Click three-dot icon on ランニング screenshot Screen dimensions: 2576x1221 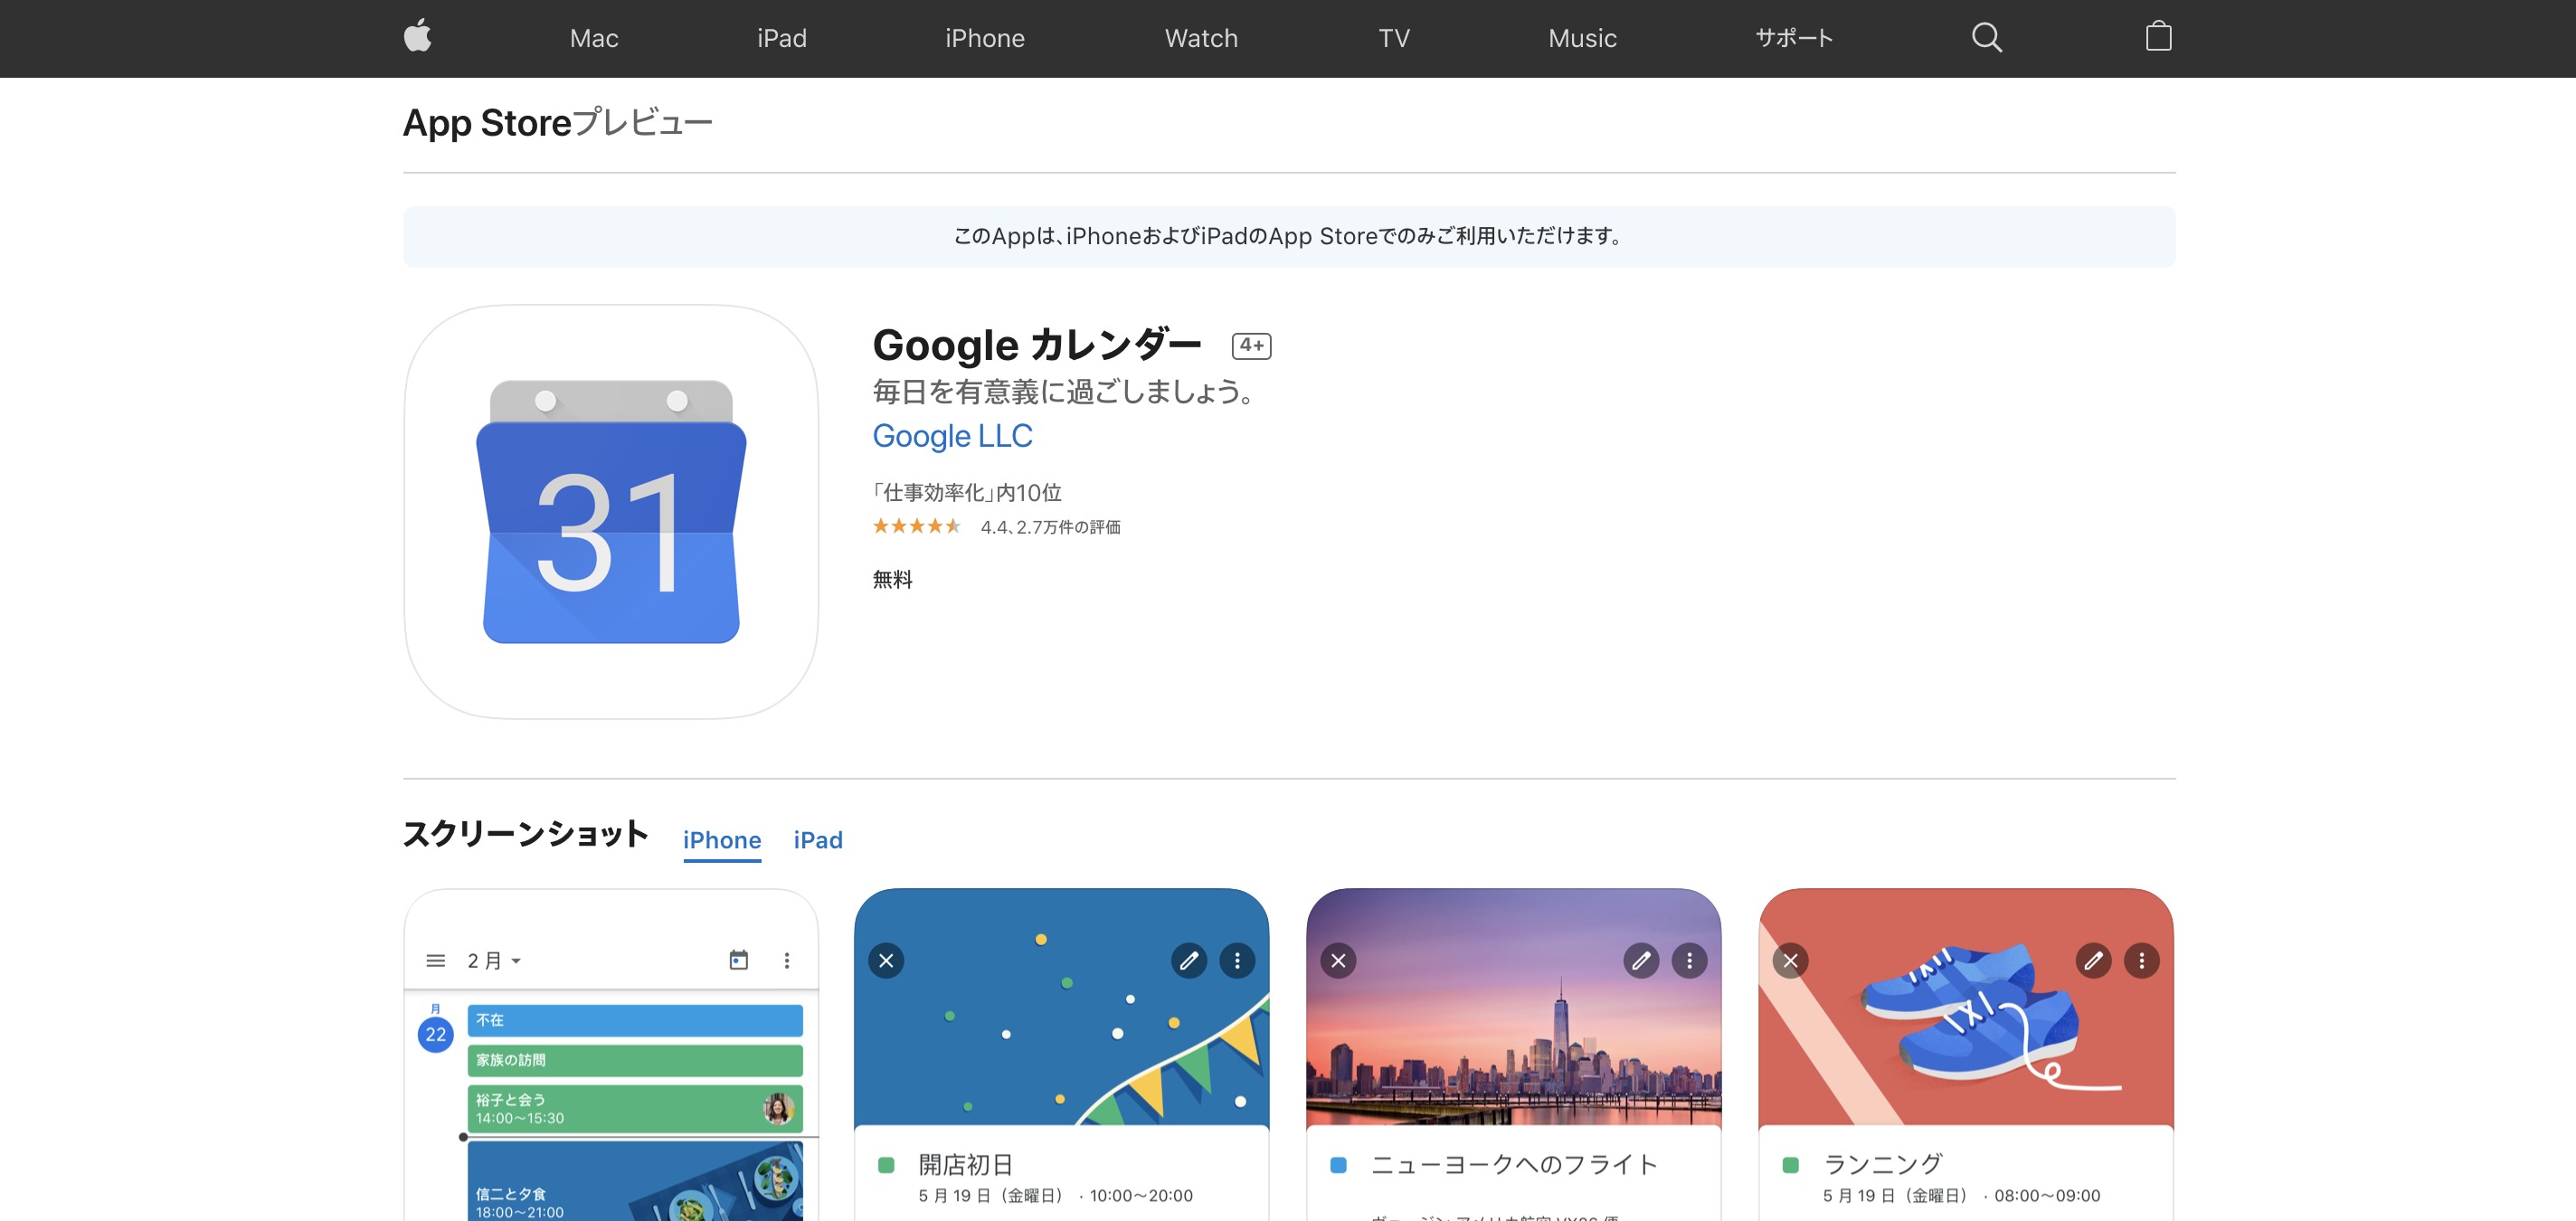point(2141,960)
